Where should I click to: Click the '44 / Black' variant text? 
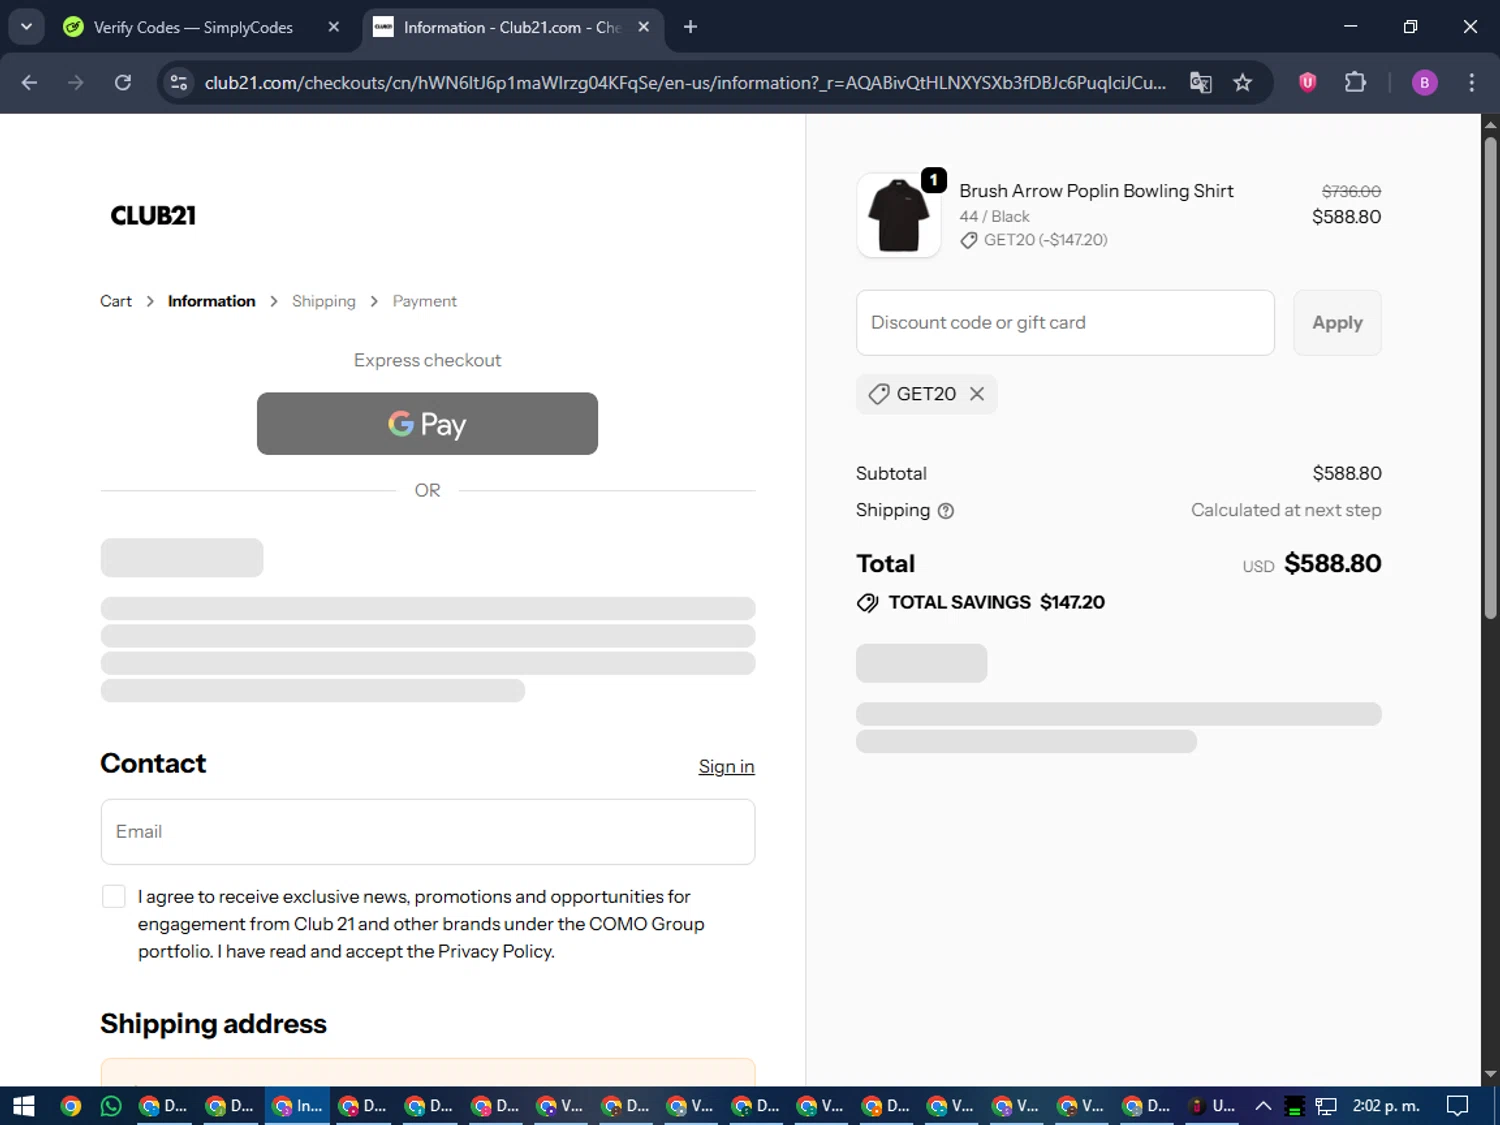[x=994, y=217]
